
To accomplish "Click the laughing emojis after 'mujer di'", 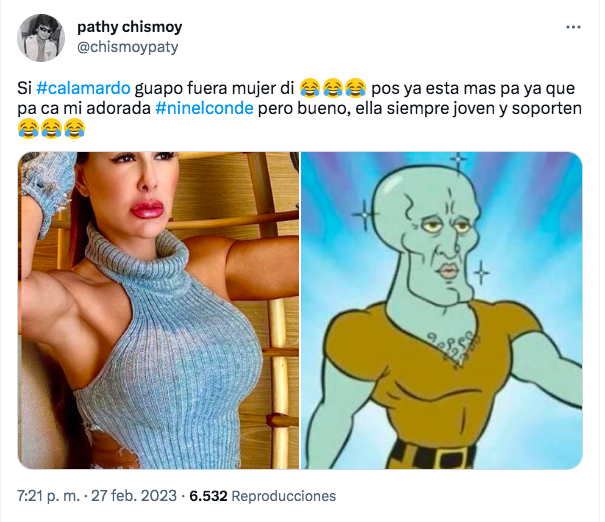I will tap(333, 88).
